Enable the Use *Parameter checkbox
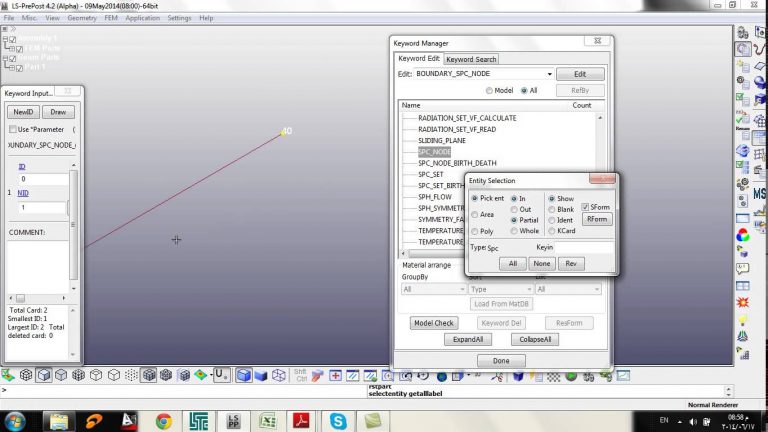This screenshot has width=768, height=432. coord(12,129)
